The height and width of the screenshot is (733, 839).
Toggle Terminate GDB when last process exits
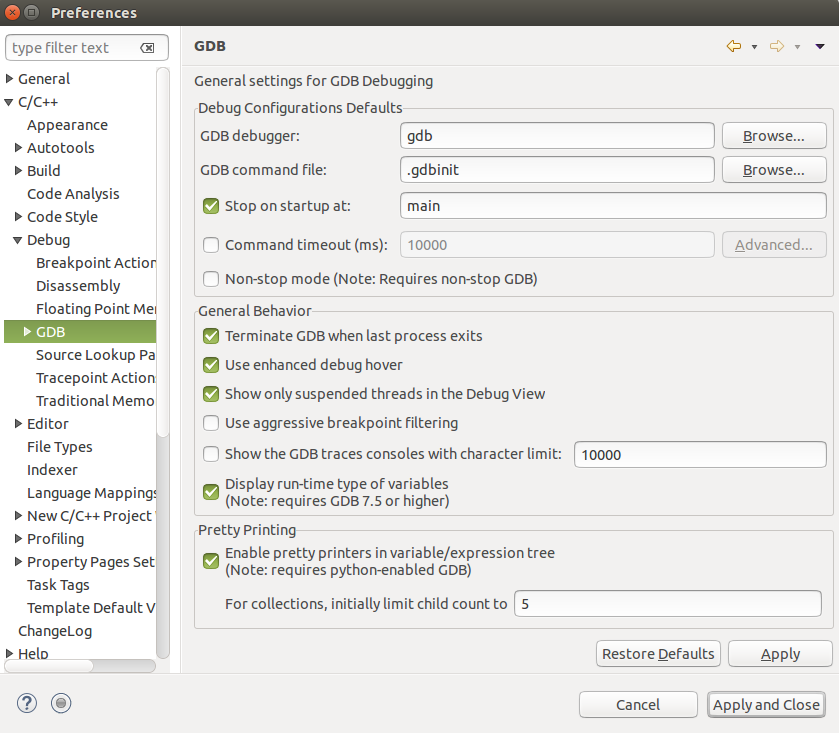pos(211,336)
